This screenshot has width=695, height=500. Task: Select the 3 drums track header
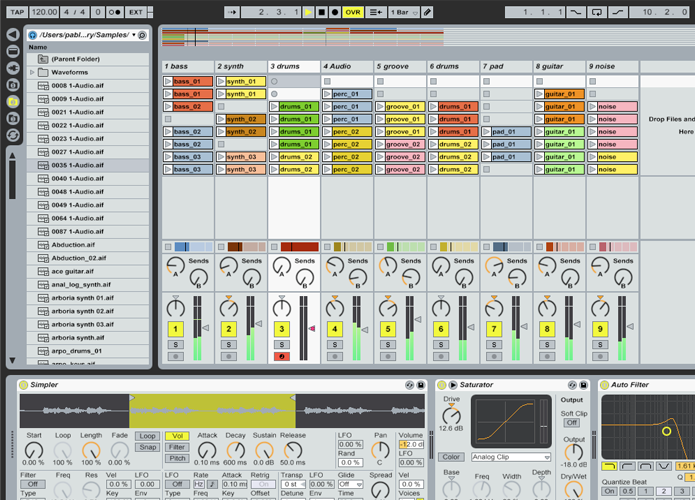pyautogui.click(x=294, y=66)
